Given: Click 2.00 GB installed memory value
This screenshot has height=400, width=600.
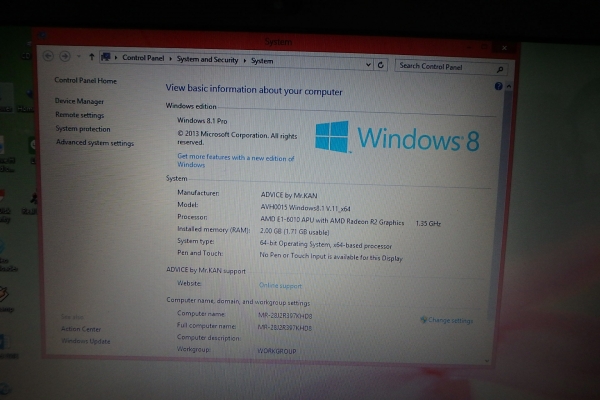Looking at the screenshot, I should [x=294, y=232].
